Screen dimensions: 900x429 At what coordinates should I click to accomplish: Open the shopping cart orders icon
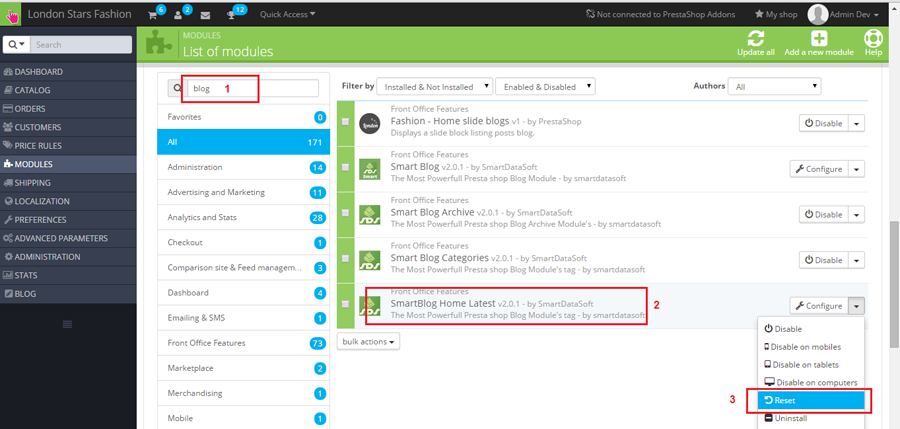(152, 15)
